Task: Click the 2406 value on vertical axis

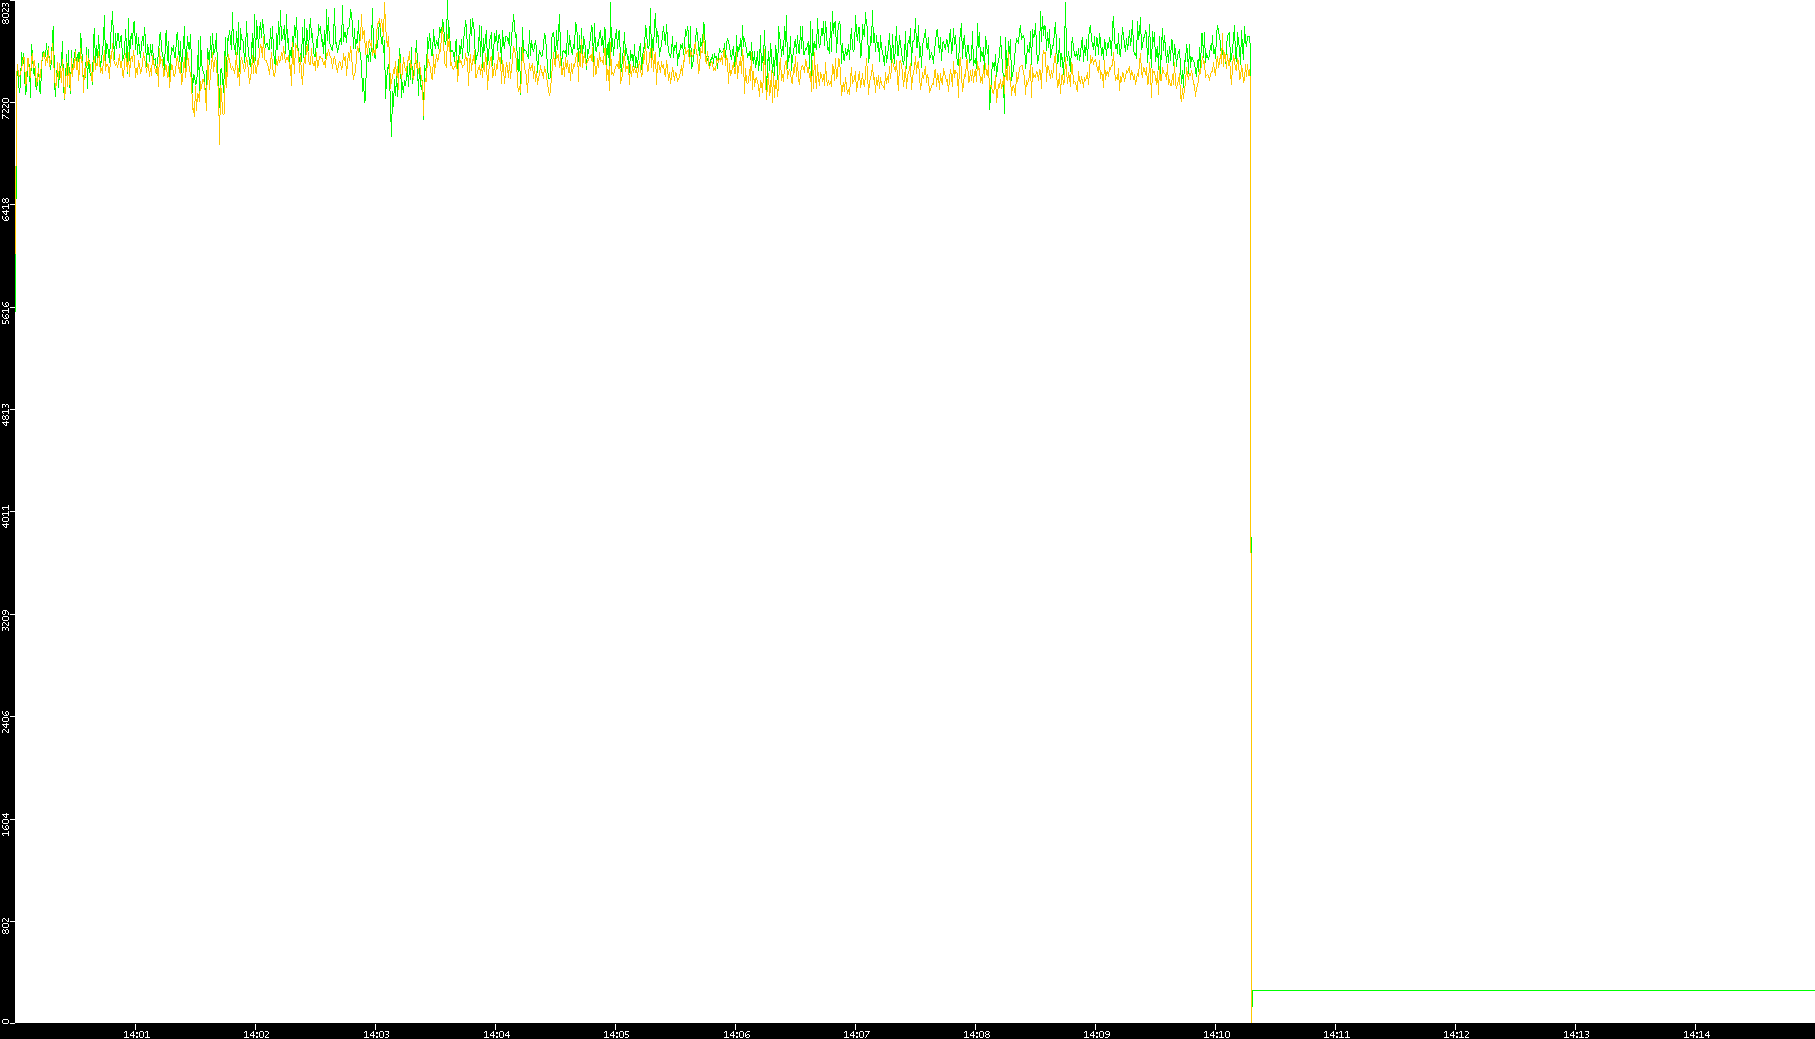Action: (x=6, y=722)
